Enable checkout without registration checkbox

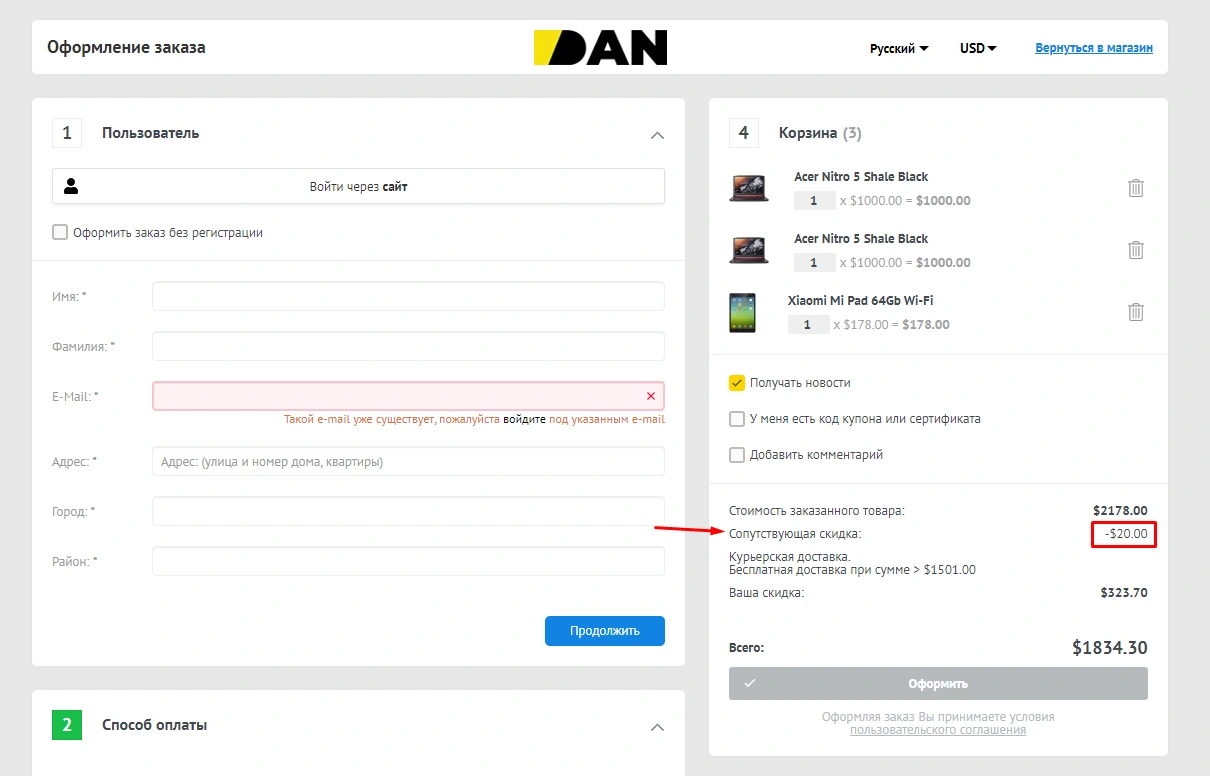[60, 233]
